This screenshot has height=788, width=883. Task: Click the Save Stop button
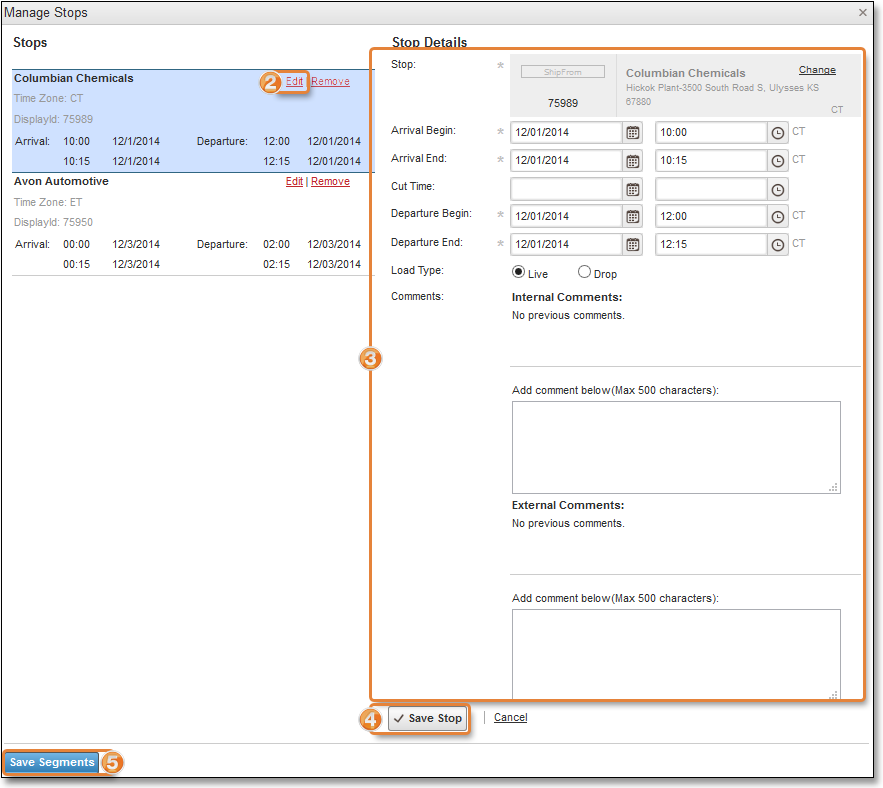[427, 718]
